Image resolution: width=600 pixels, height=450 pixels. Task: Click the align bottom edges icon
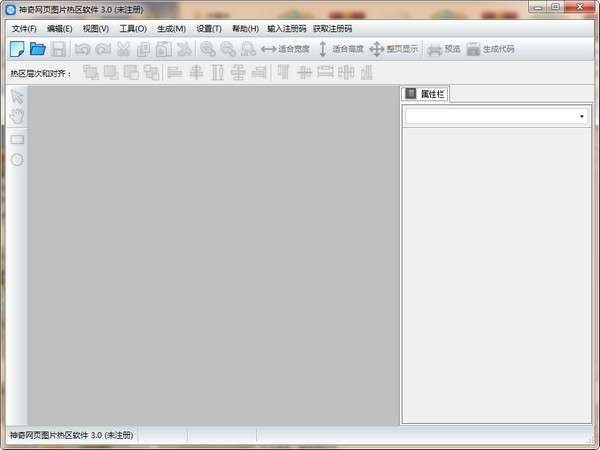(x=367, y=72)
